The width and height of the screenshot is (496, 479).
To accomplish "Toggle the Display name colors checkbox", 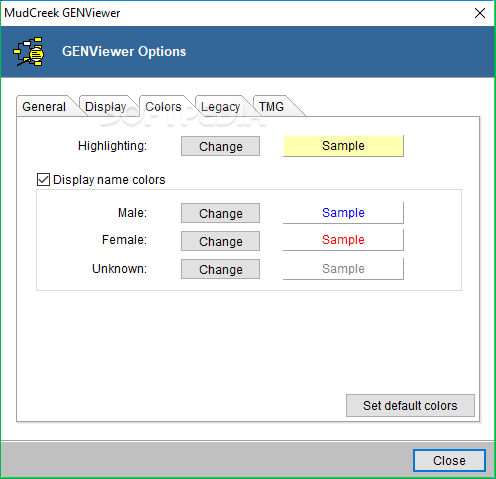I will coord(43,179).
